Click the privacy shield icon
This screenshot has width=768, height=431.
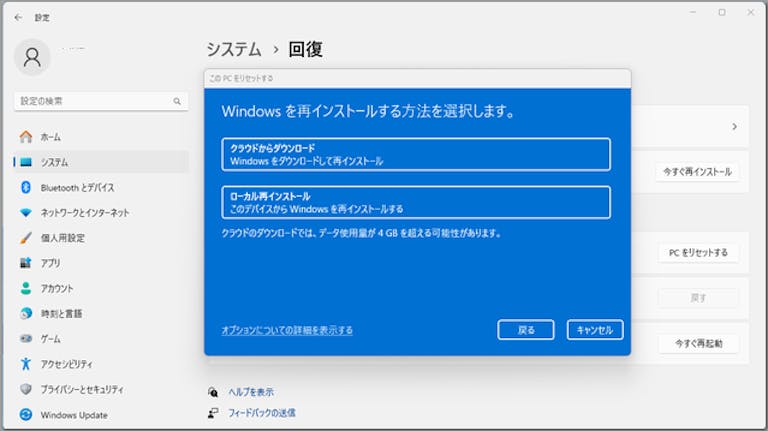click(x=26, y=389)
